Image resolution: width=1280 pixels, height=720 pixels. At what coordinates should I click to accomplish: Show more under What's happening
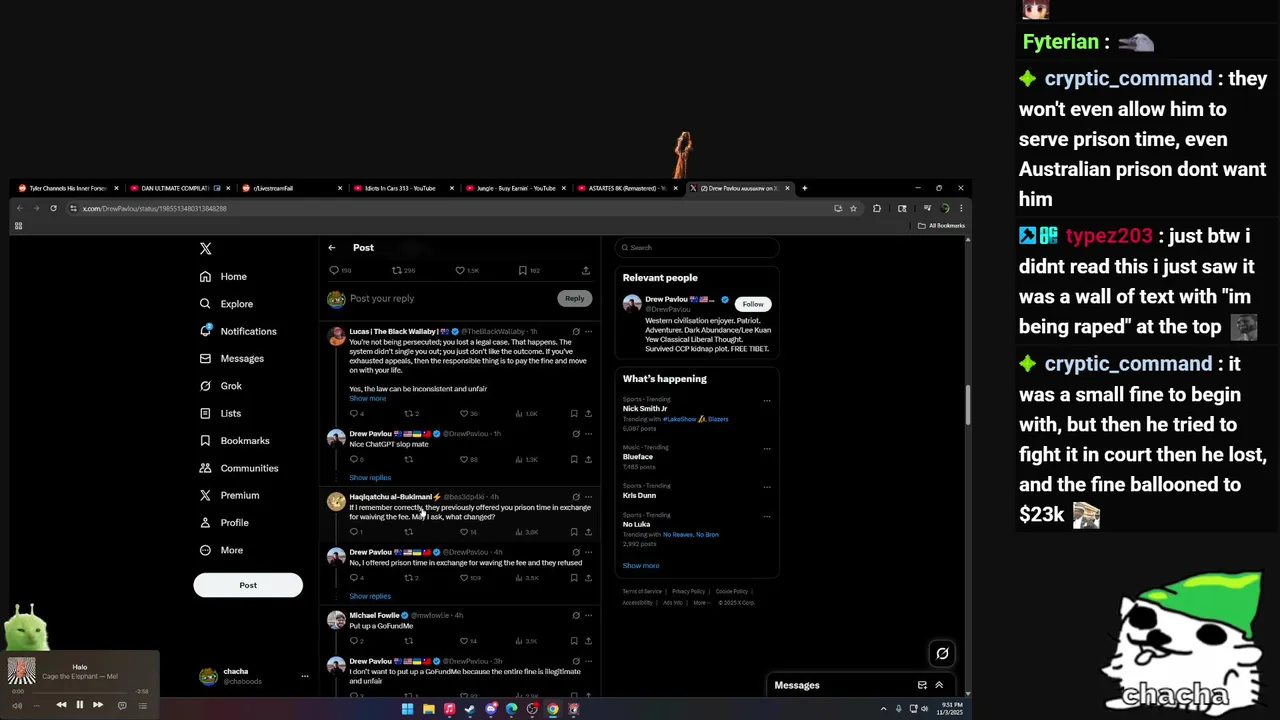[x=641, y=566]
